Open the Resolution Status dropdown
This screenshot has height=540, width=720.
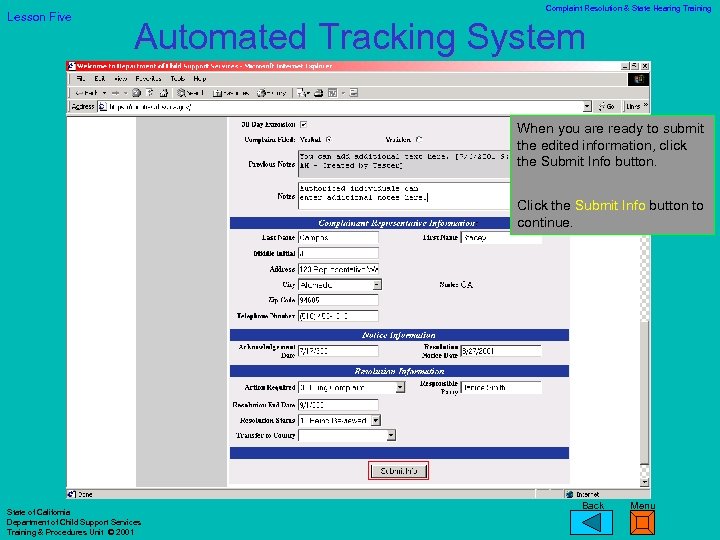[376, 421]
